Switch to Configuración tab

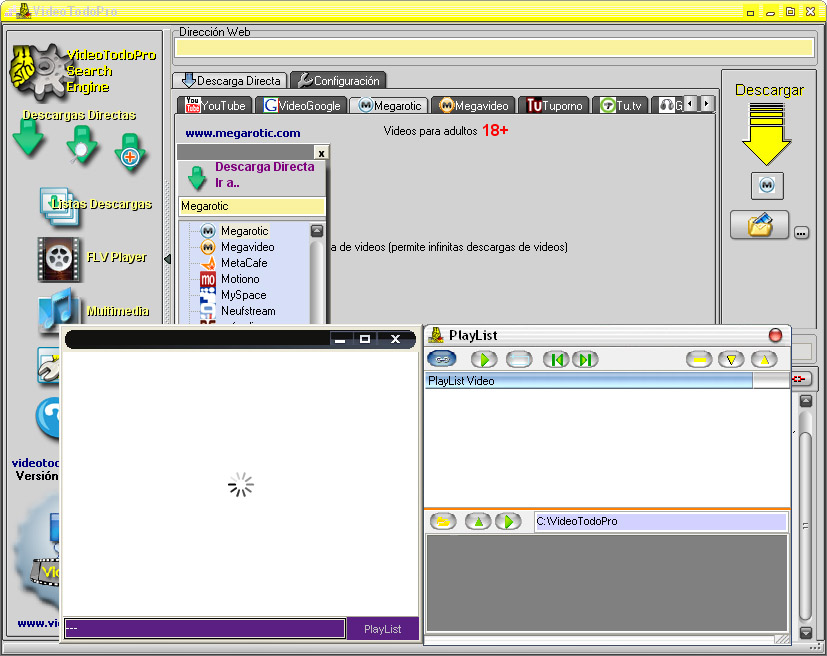pos(338,81)
